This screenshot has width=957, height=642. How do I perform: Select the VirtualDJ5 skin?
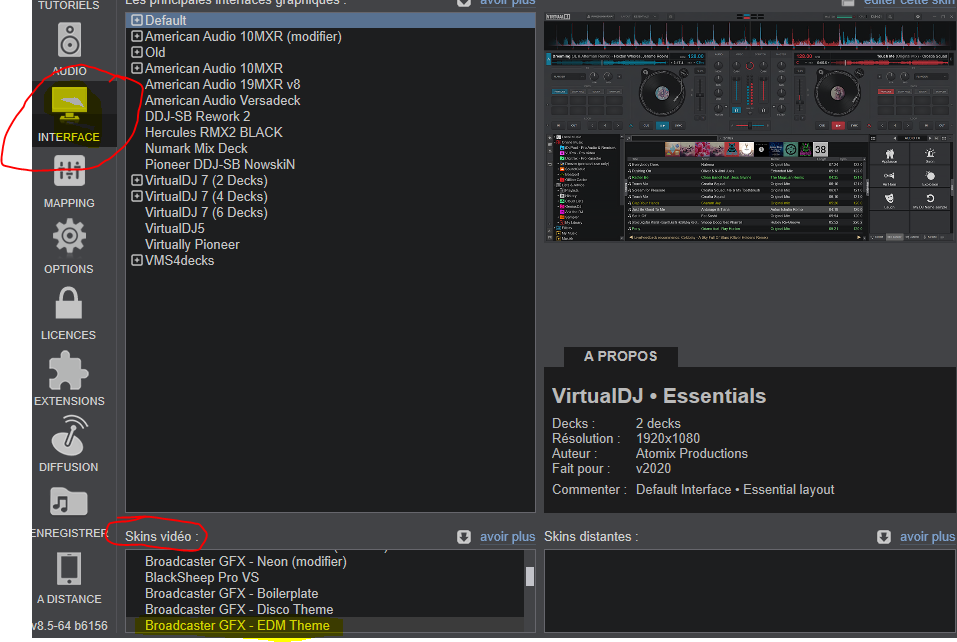pos(175,228)
